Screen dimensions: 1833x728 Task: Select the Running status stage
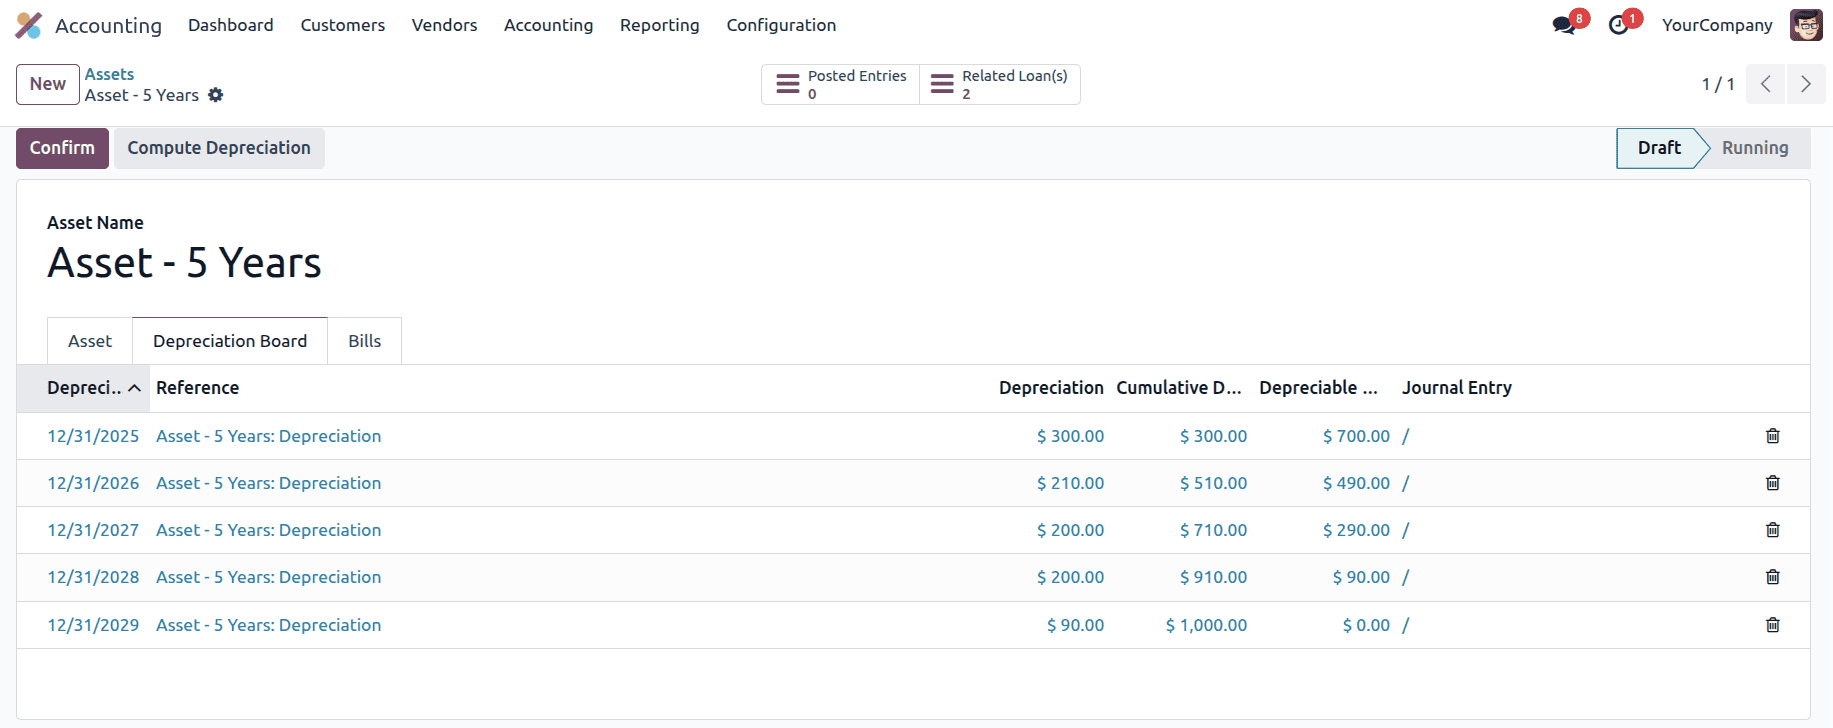pyautogui.click(x=1755, y=148)
